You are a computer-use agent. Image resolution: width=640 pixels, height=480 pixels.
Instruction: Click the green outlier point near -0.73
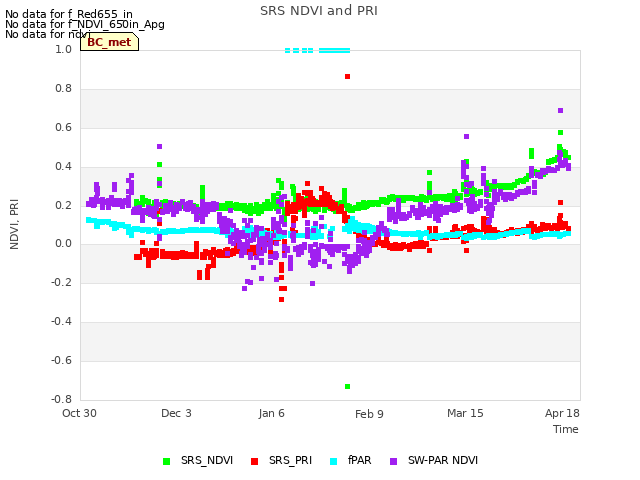[x=347, y=387]
